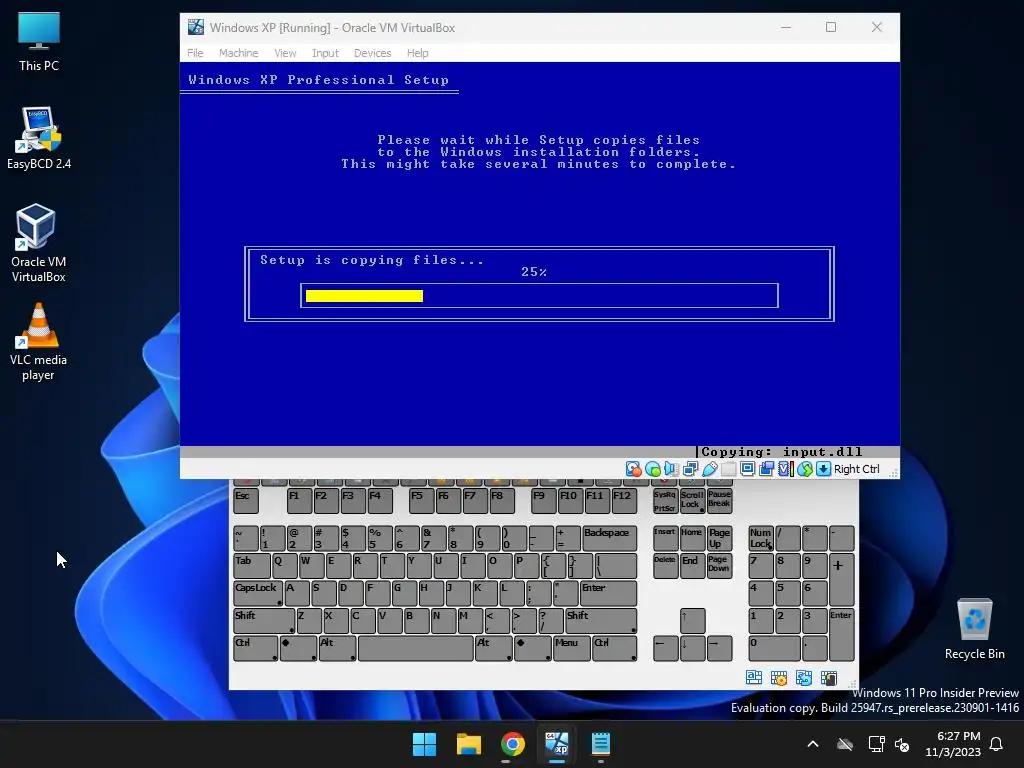Toggle Scroll Lock on the soft keyboard

692,500
